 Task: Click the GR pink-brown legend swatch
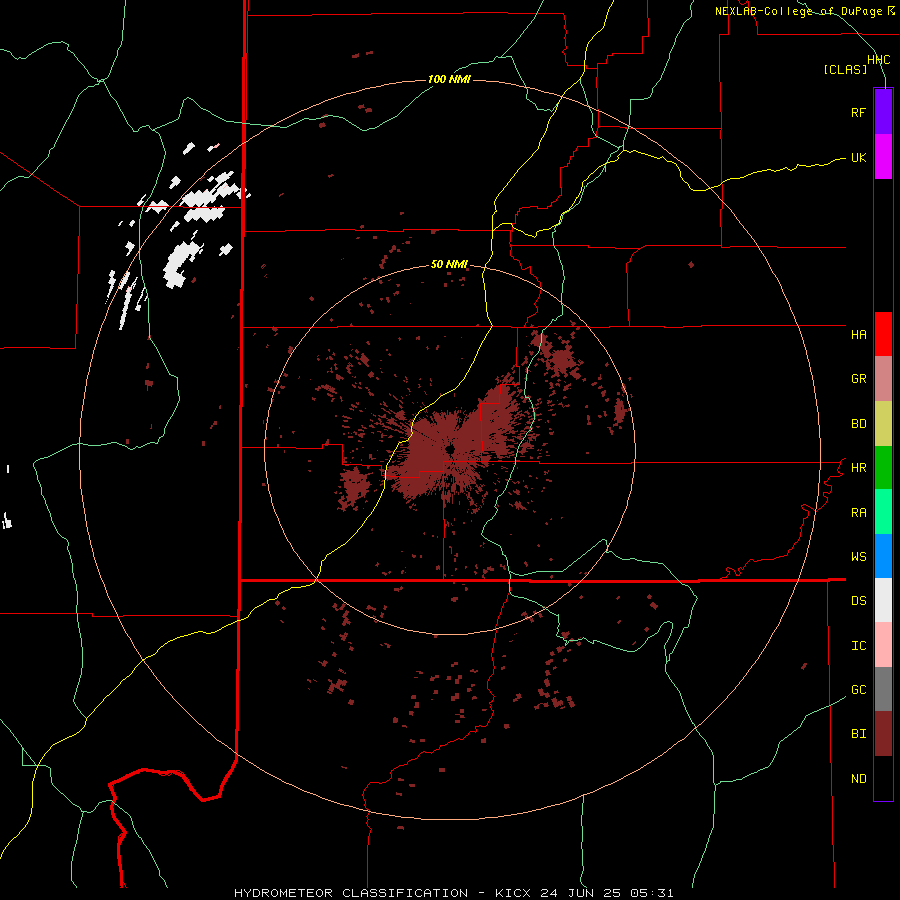[883, 379]
